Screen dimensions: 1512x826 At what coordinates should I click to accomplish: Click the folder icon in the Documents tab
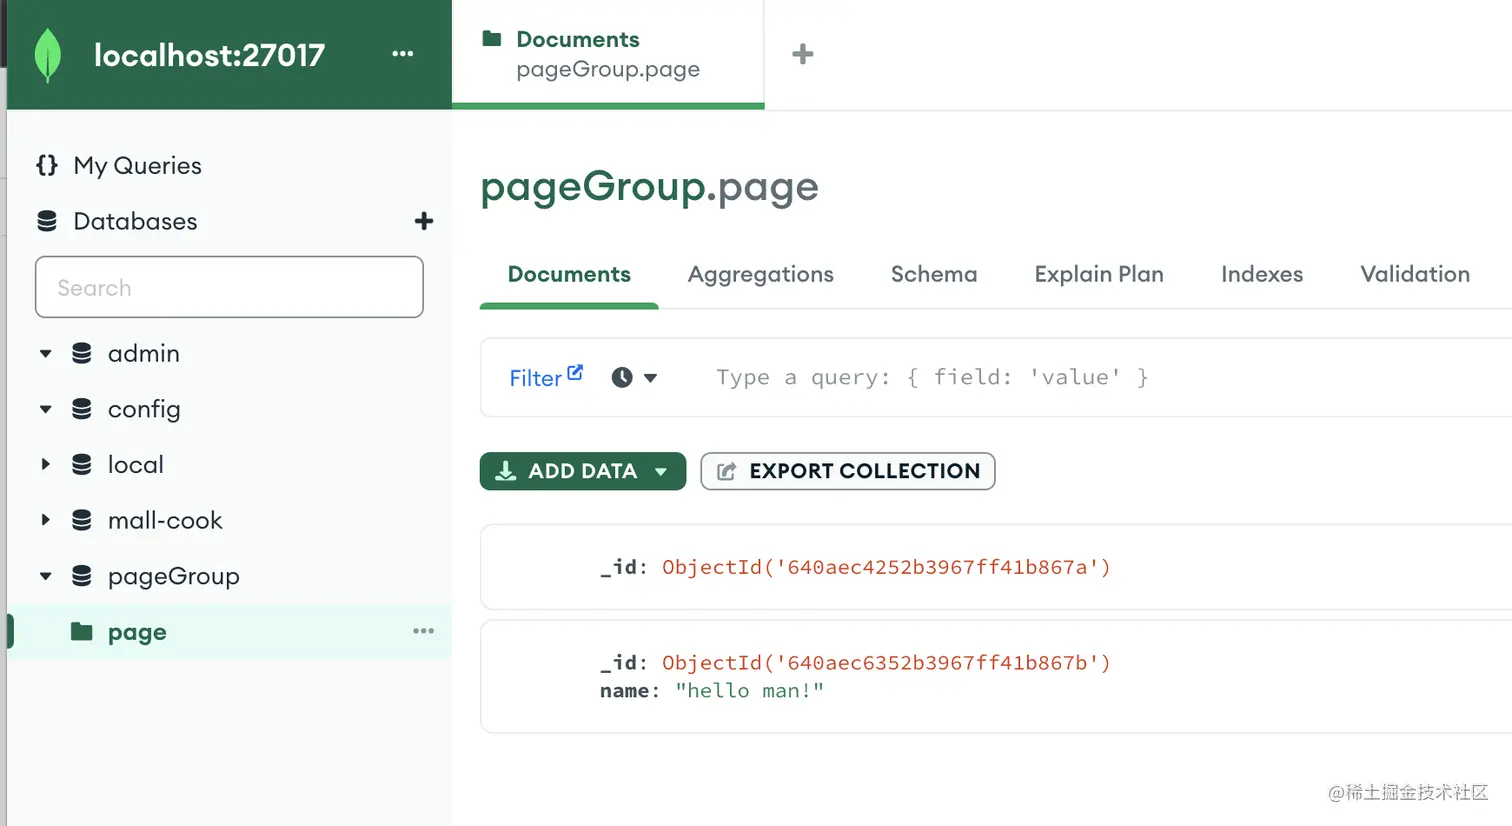click(492, 39)
